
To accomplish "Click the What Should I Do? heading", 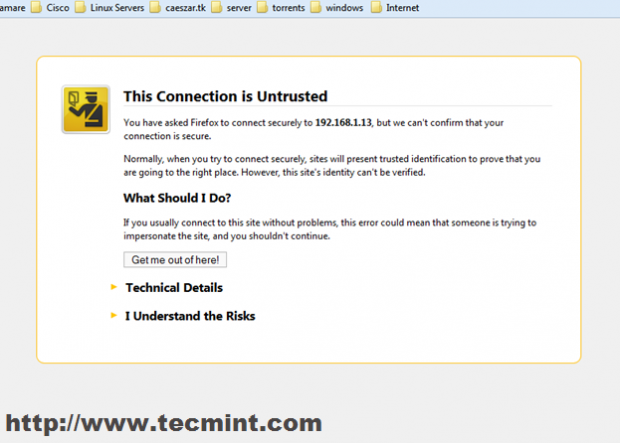I will tap(177, 198).
